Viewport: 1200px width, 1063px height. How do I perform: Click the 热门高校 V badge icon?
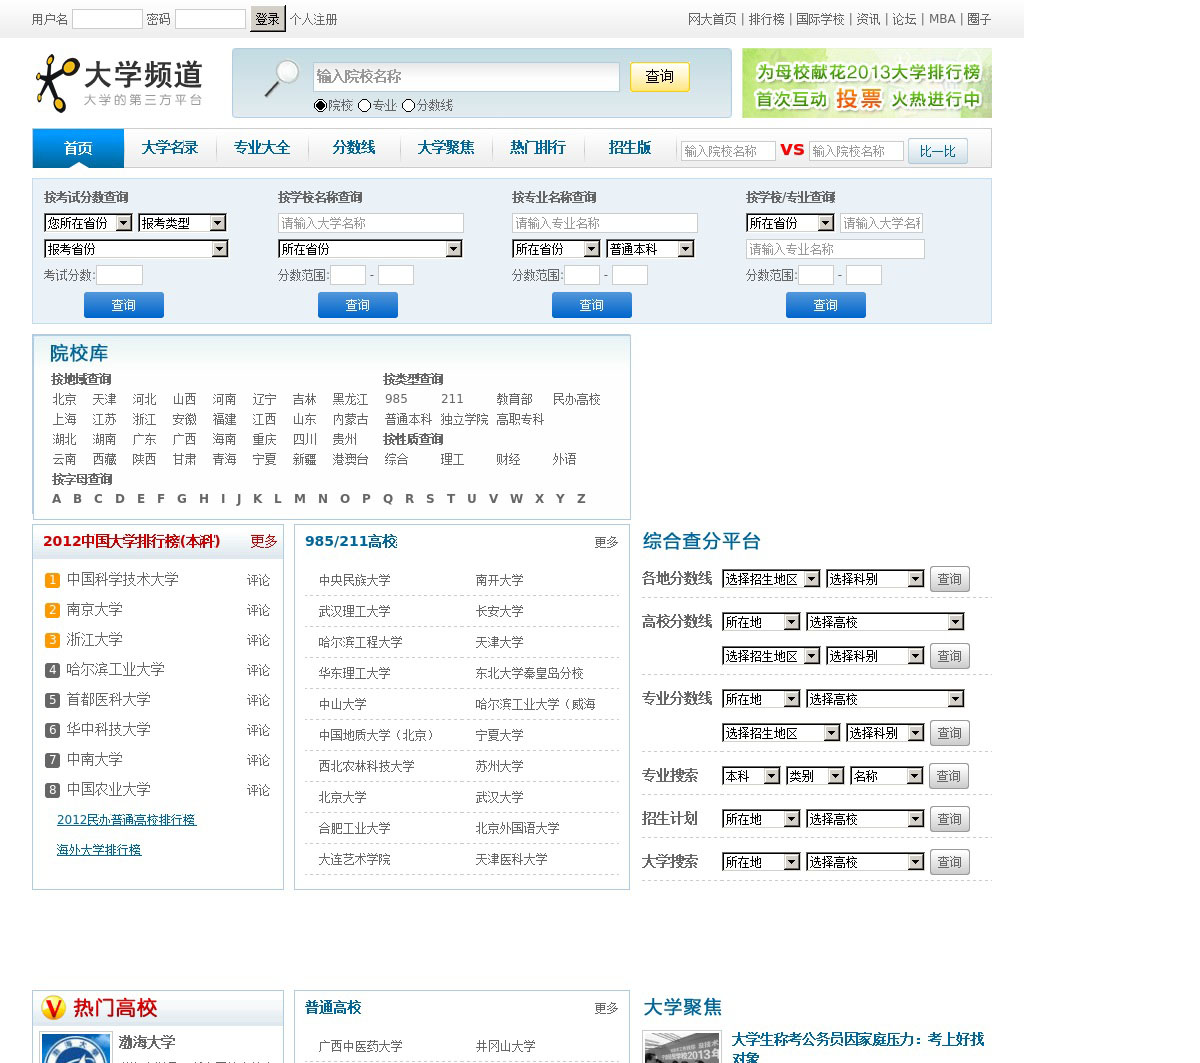[53, 1008]
